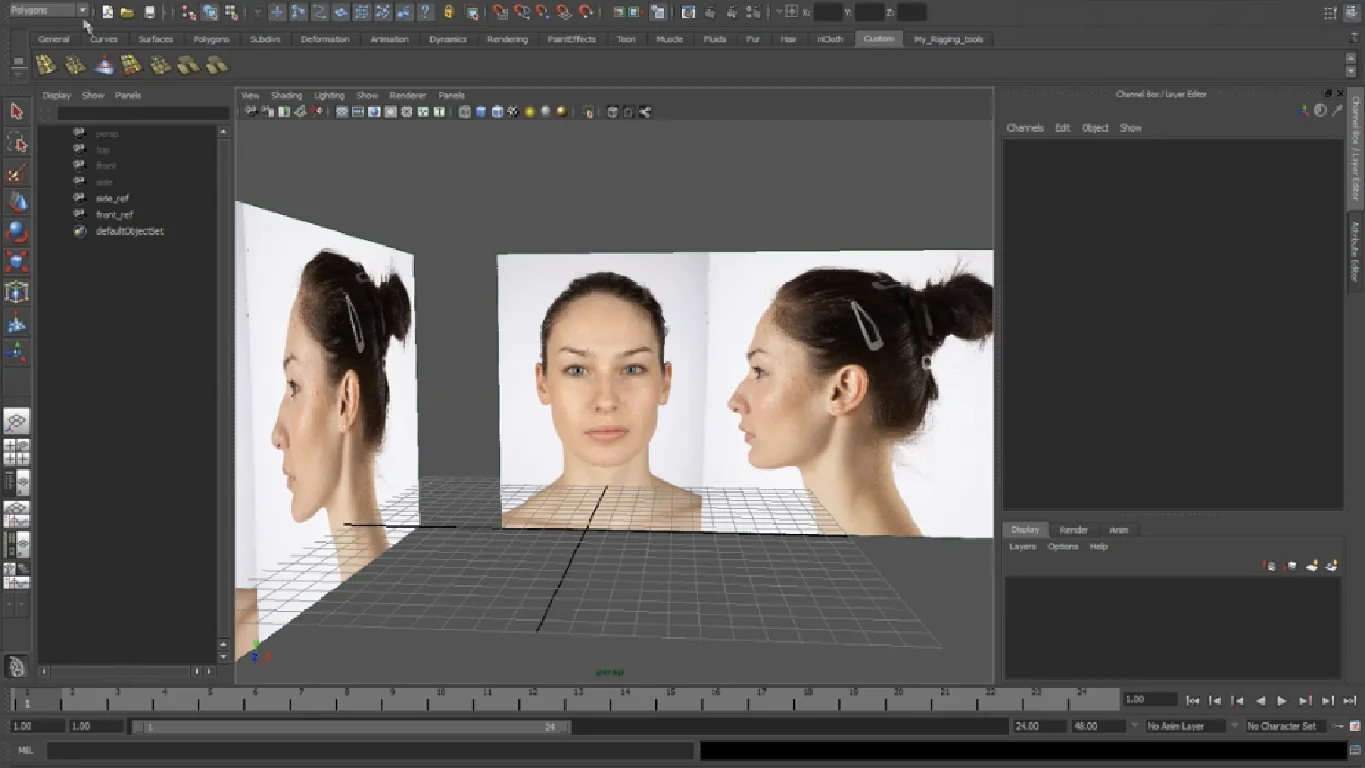Toggle snap to points magnet icon
The height and width of the screenshot is (768, 1365).
click(x=542, y=12)
